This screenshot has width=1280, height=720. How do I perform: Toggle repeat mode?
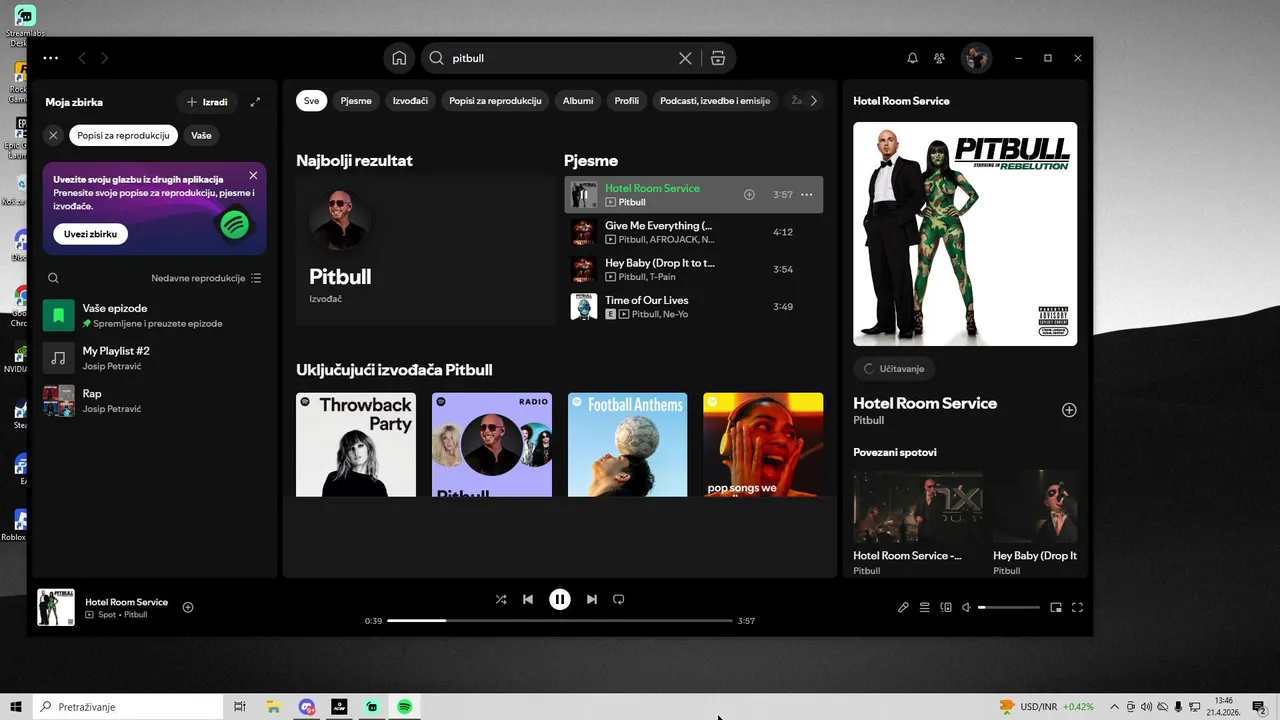(618, 599)
